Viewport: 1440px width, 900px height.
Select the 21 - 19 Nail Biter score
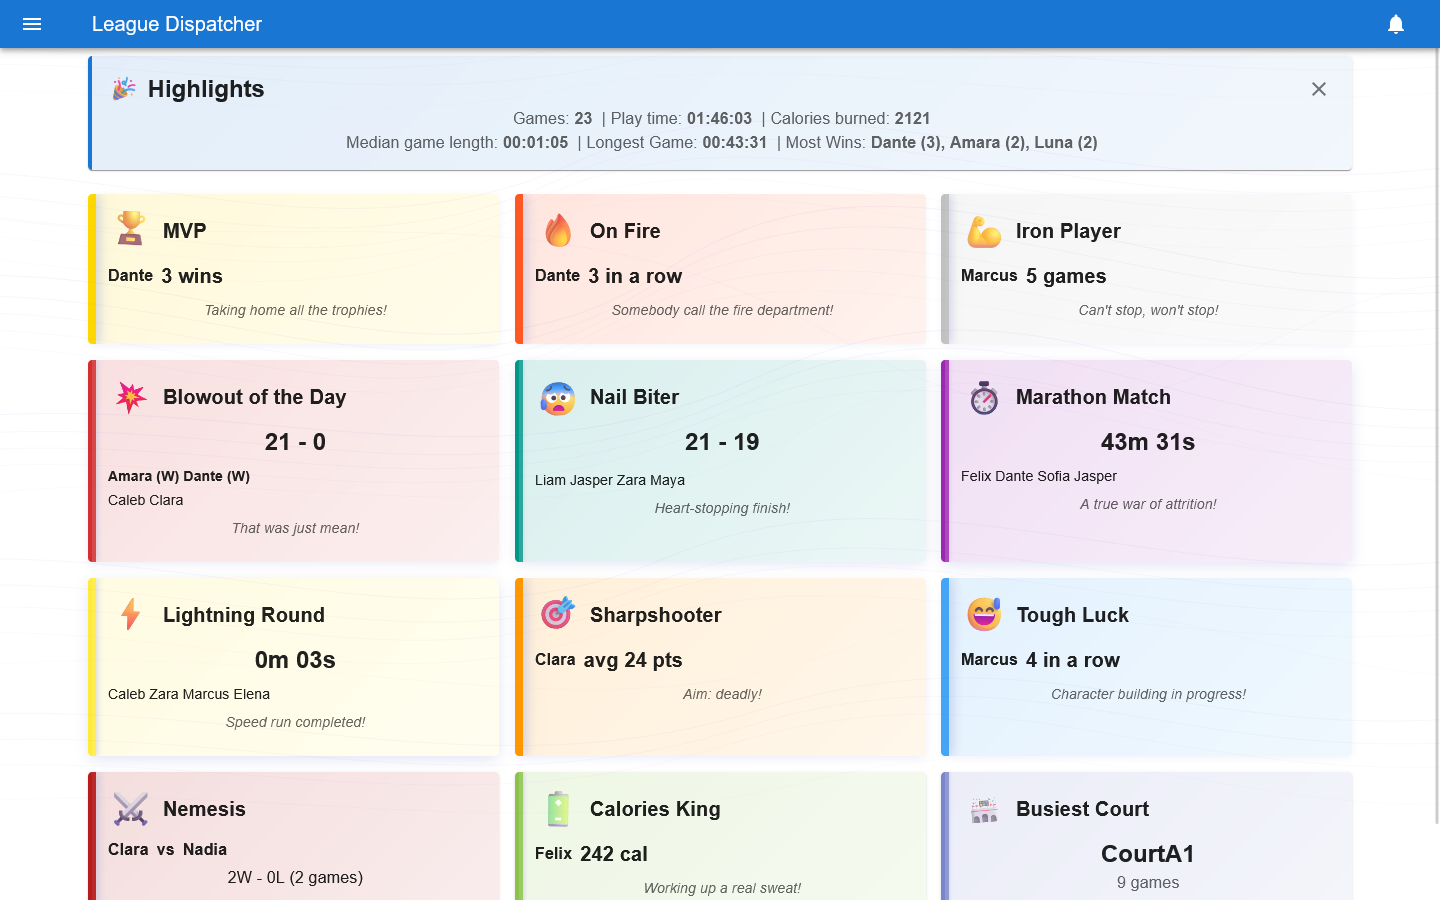722,442
